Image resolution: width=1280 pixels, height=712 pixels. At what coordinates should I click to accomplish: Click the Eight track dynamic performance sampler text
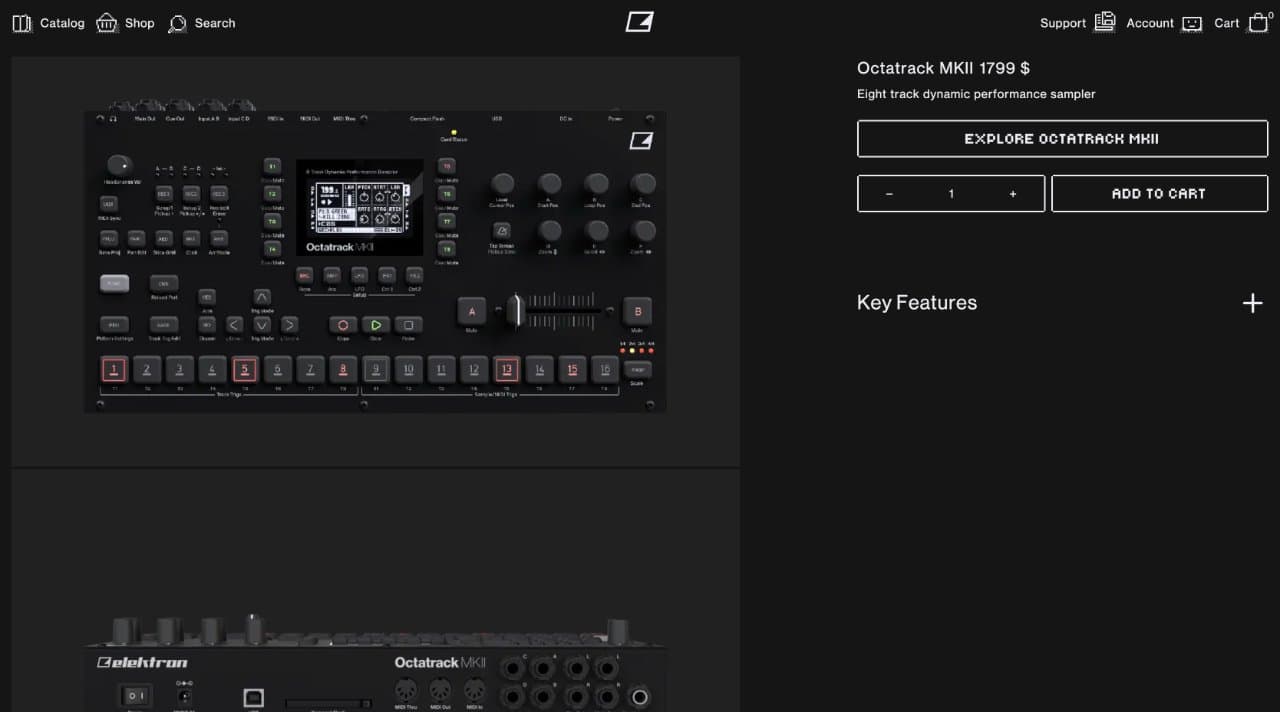click(x=976, y=94)
